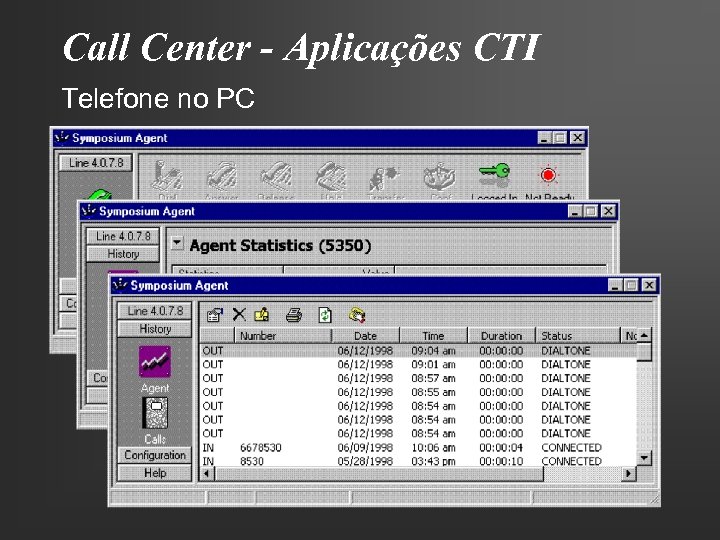Click the horizontal scroll right arrow
Image resolution: width=720 pixels, height=540 pixels.
click(629, 473)
